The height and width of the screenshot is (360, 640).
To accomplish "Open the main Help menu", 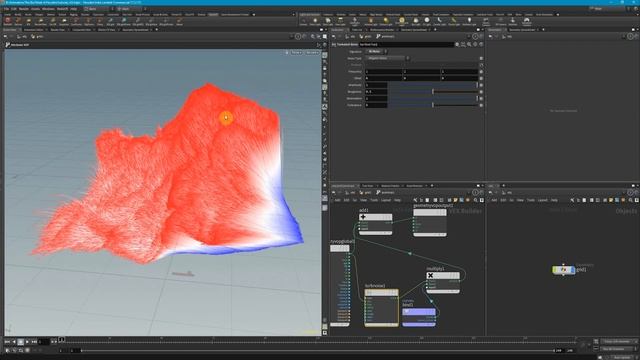I will 73,9.
